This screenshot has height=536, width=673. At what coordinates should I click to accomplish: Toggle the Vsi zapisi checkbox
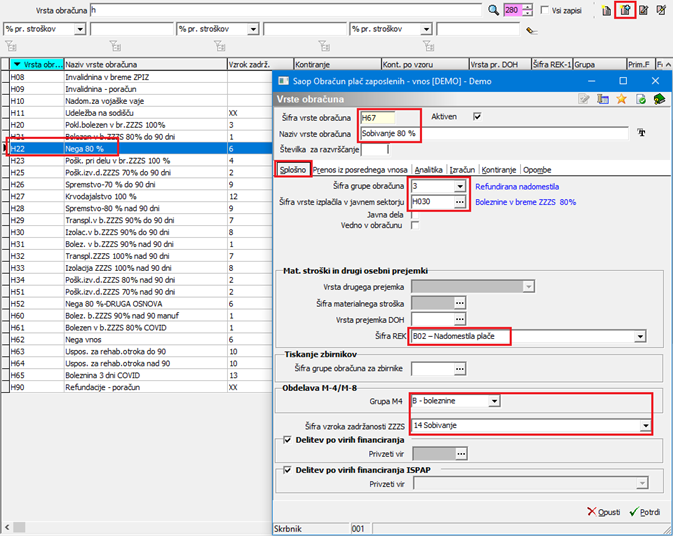(x=544, y=10)
